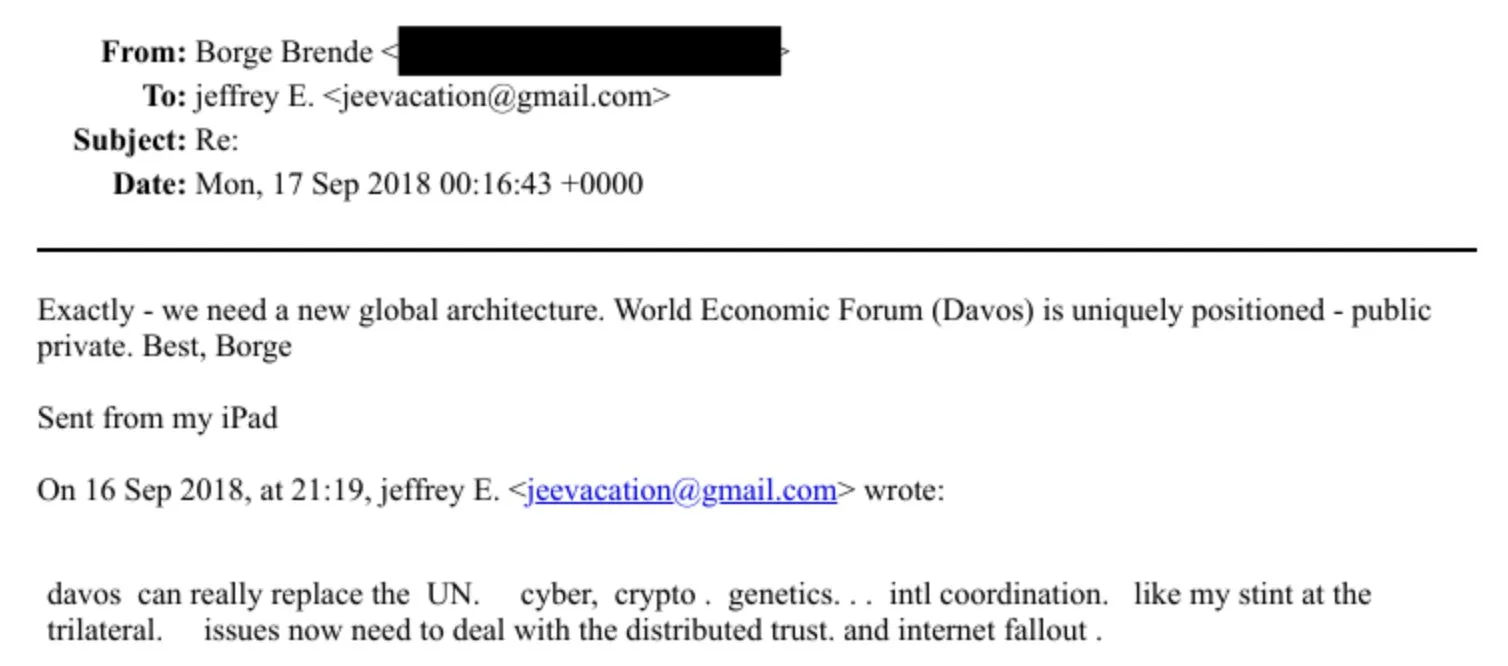
Task: Click the horizontal divider below the headers
Action: click(x=756, y=249)
